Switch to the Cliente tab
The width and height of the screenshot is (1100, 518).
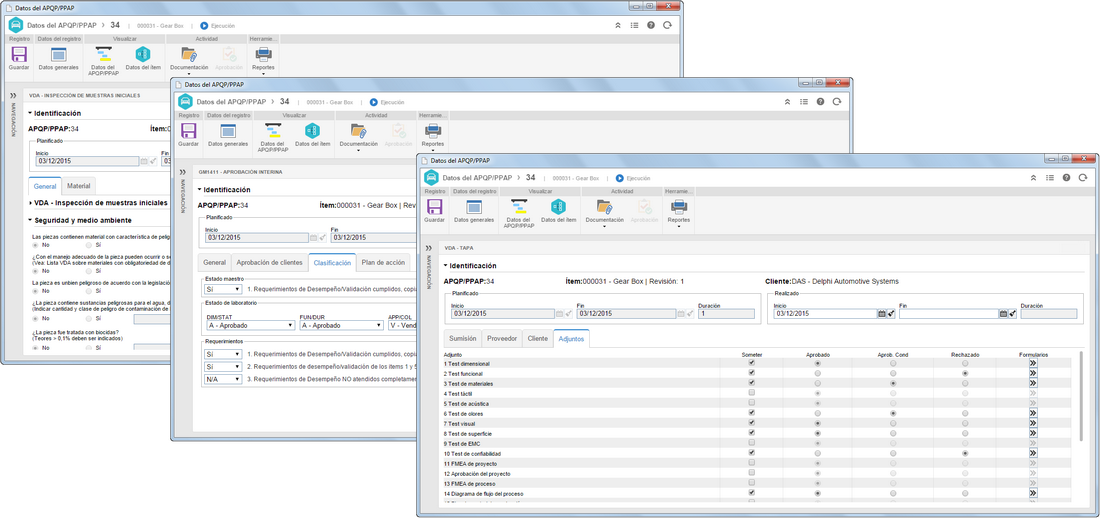(x=537, y=338)
